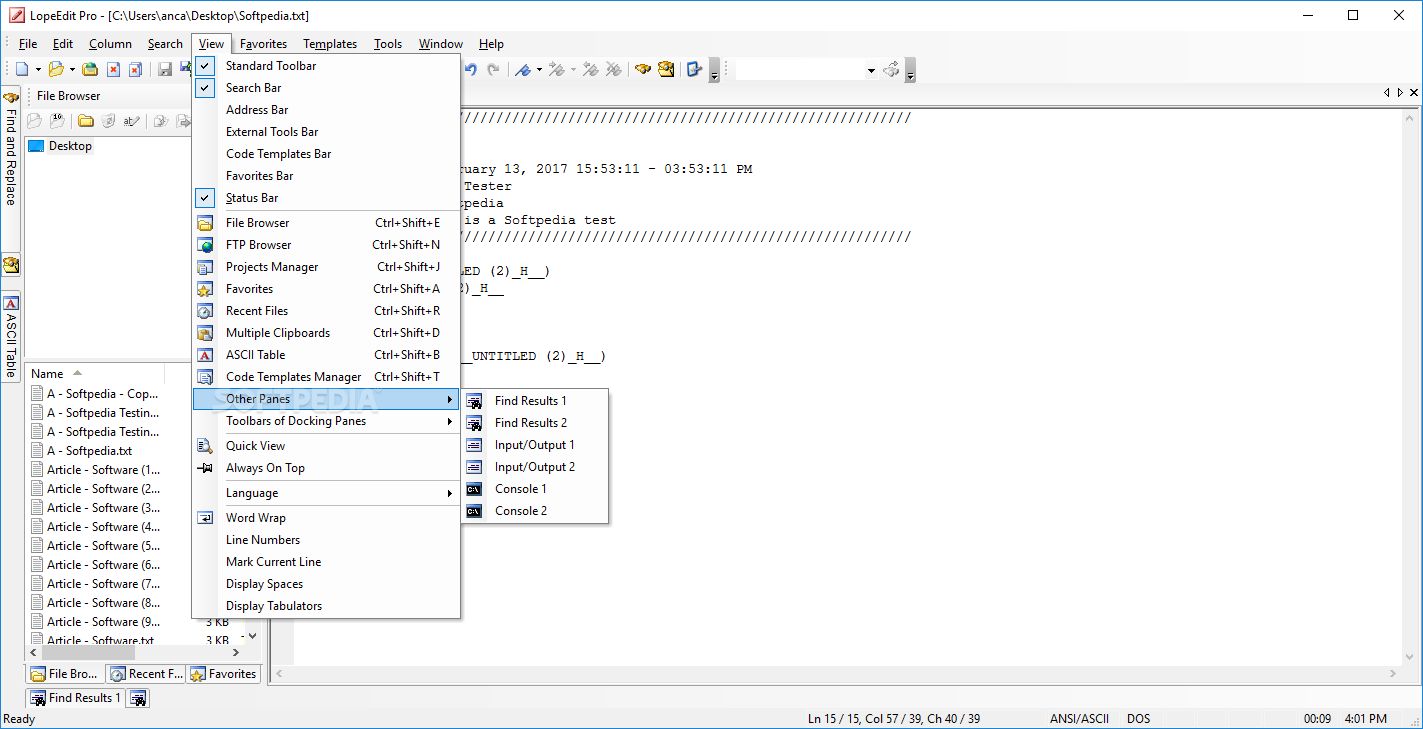Open the Column menu
The height and width of the screenshot is (729, 1423).
(110, 44)
